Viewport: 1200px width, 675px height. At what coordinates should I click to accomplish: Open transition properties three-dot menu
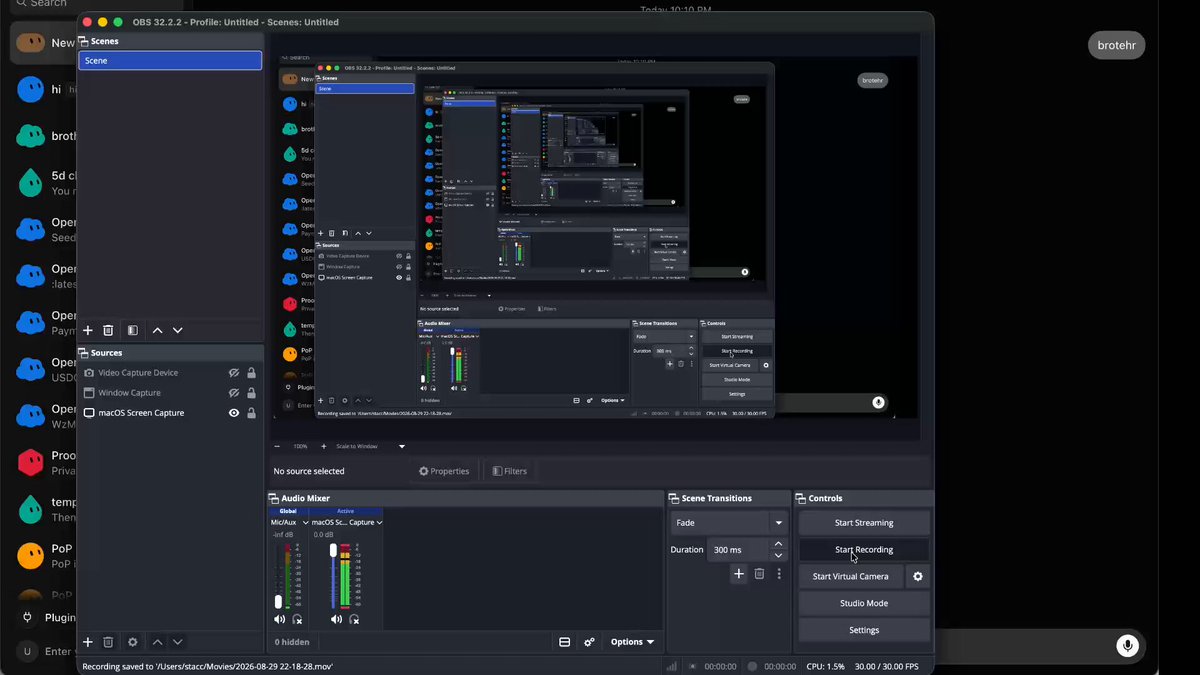[779, 574]
